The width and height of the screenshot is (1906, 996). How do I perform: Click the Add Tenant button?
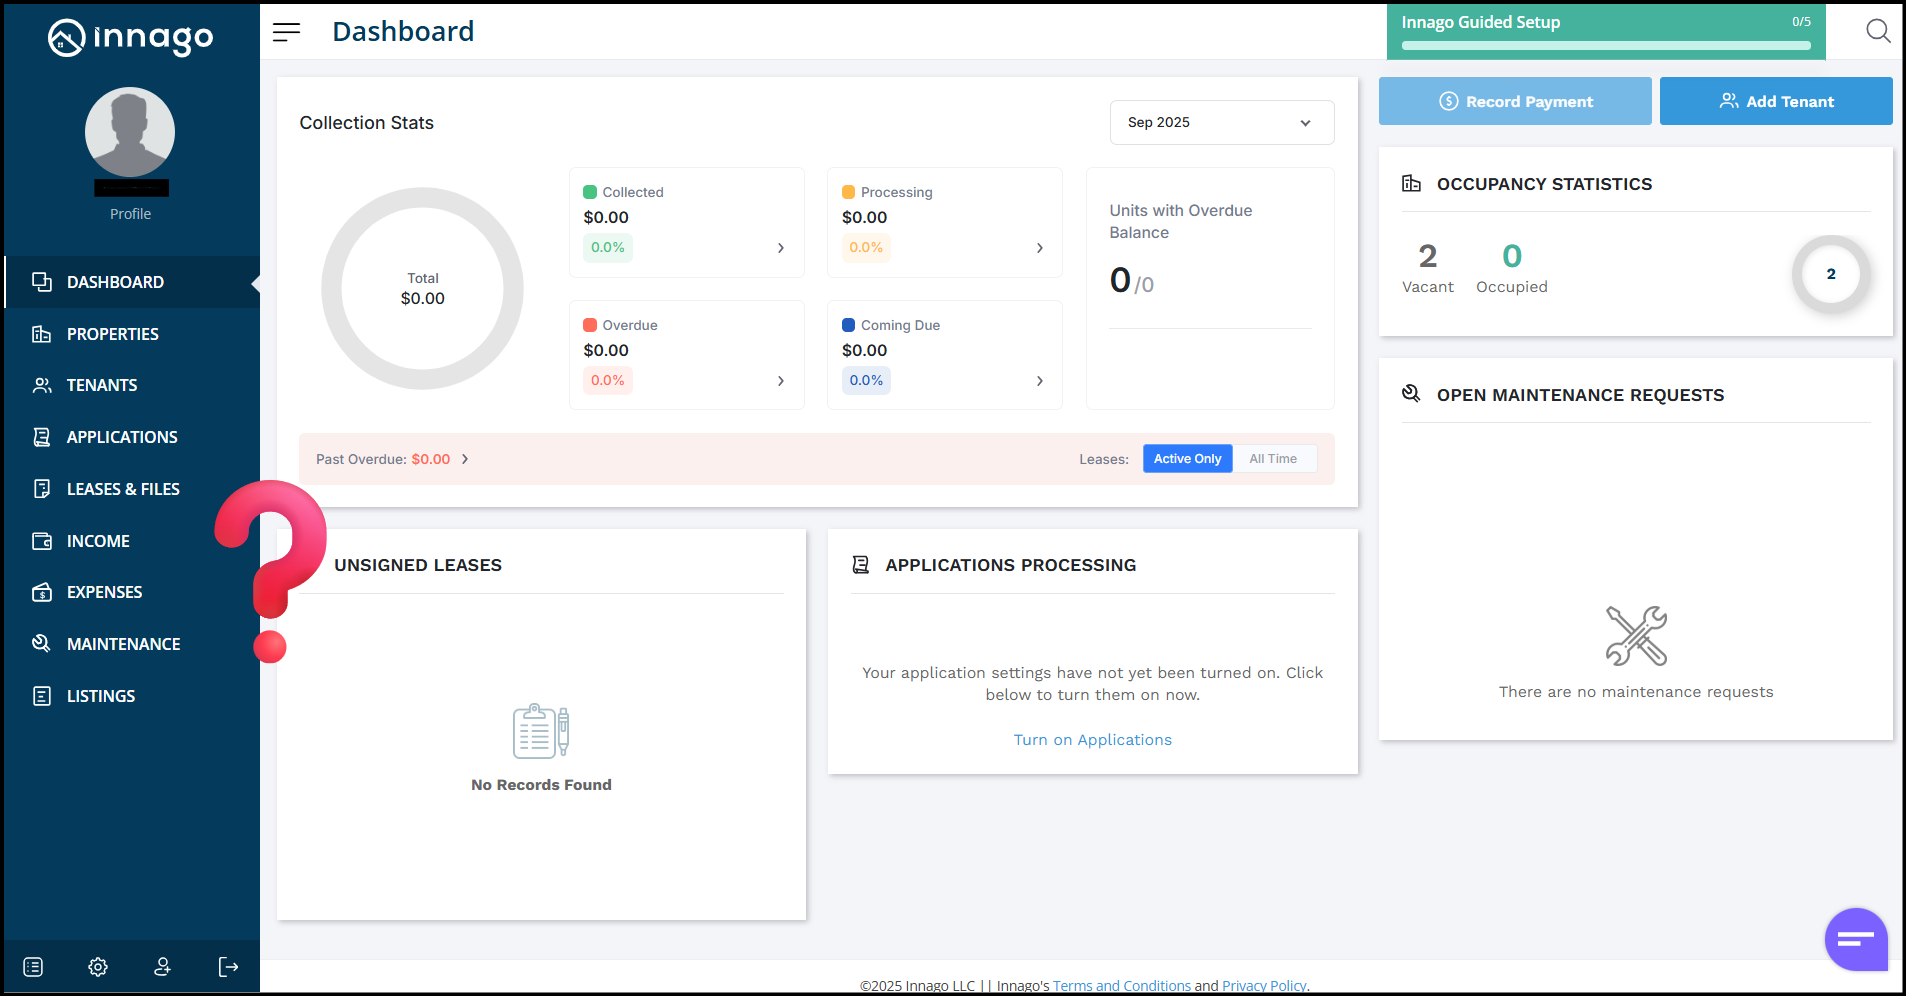(x=1775, y=101)
